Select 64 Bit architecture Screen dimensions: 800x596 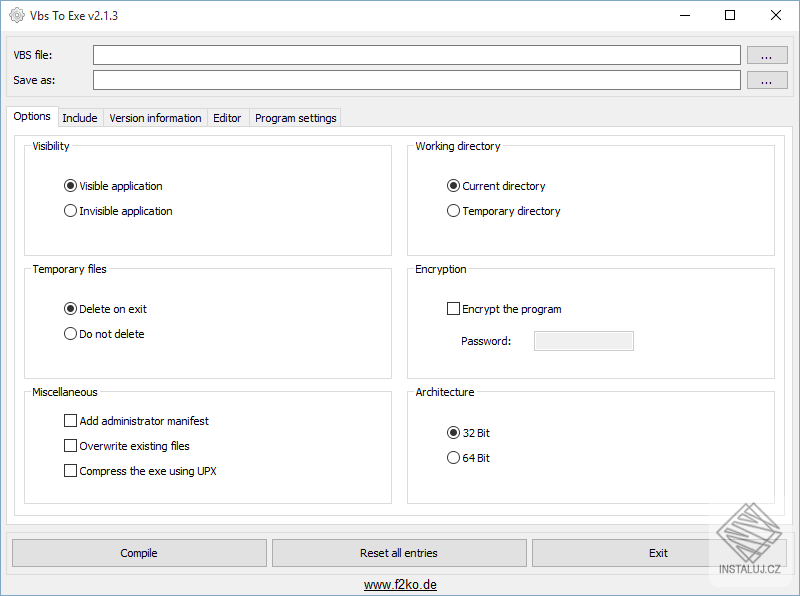454,458
